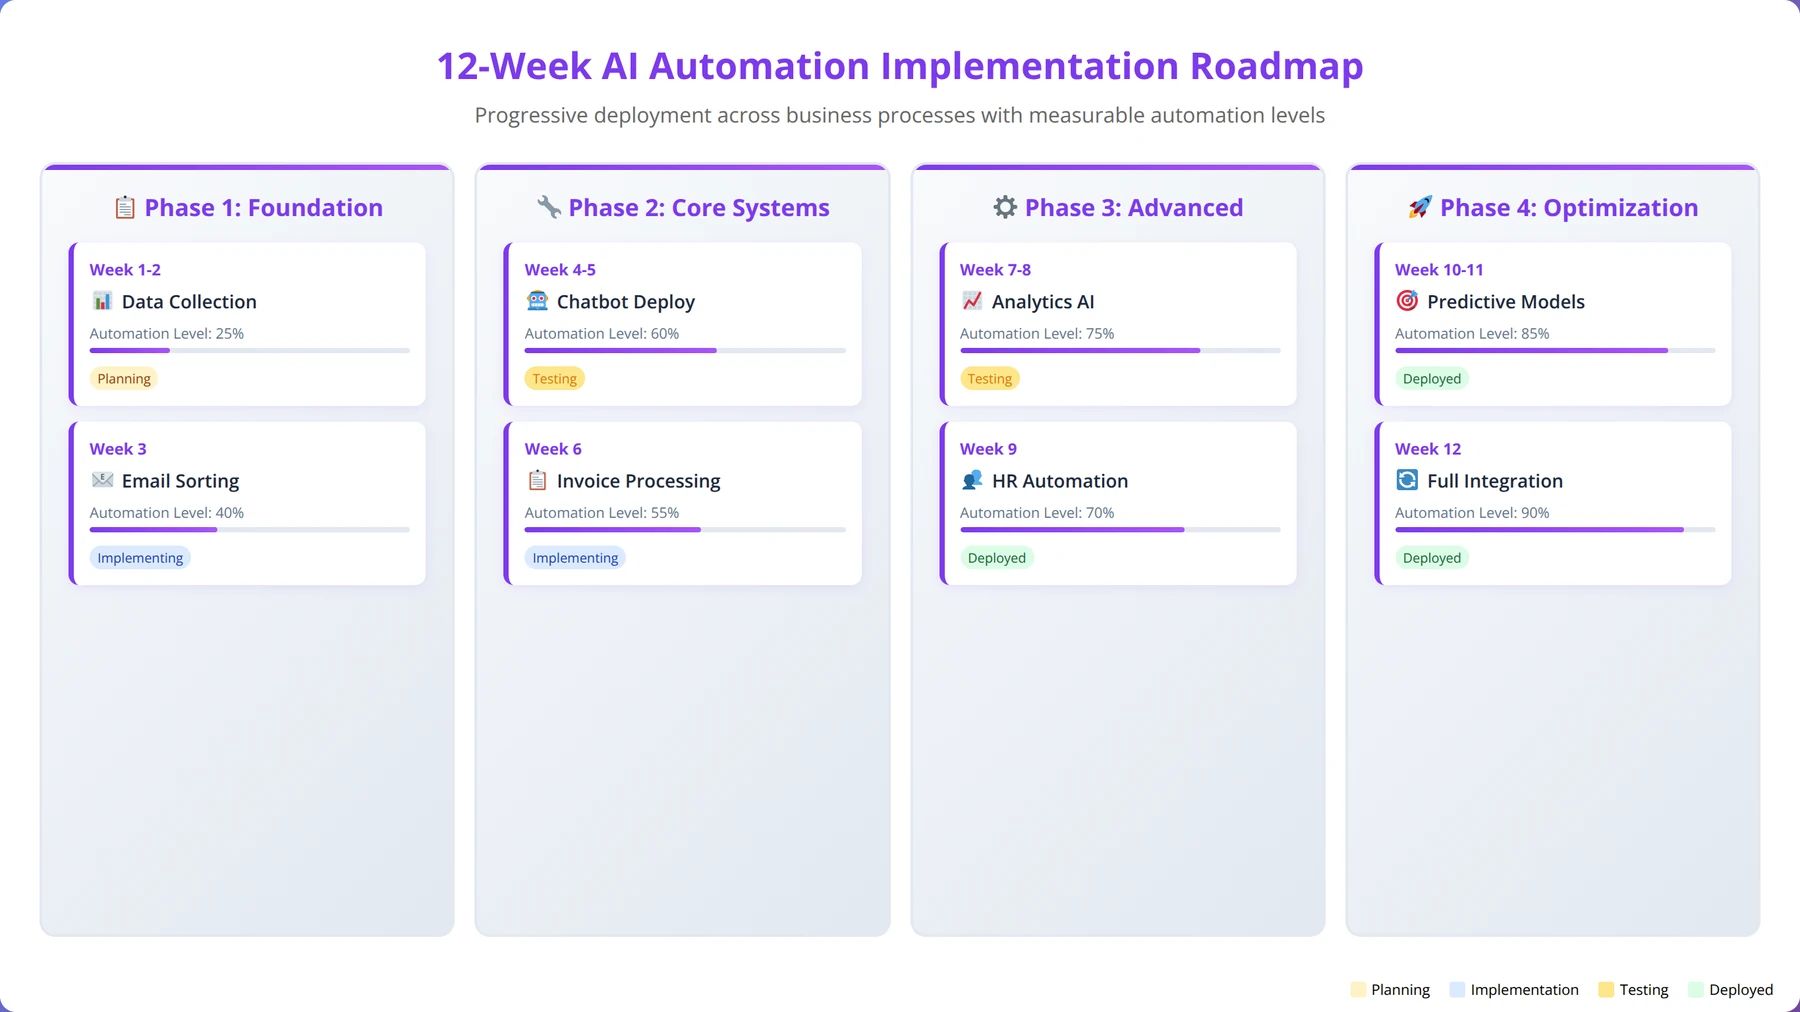Click the Full Integration 90% progress bar
Viewport: 1800px width, 1012px height.
(x=1555, y=530)
